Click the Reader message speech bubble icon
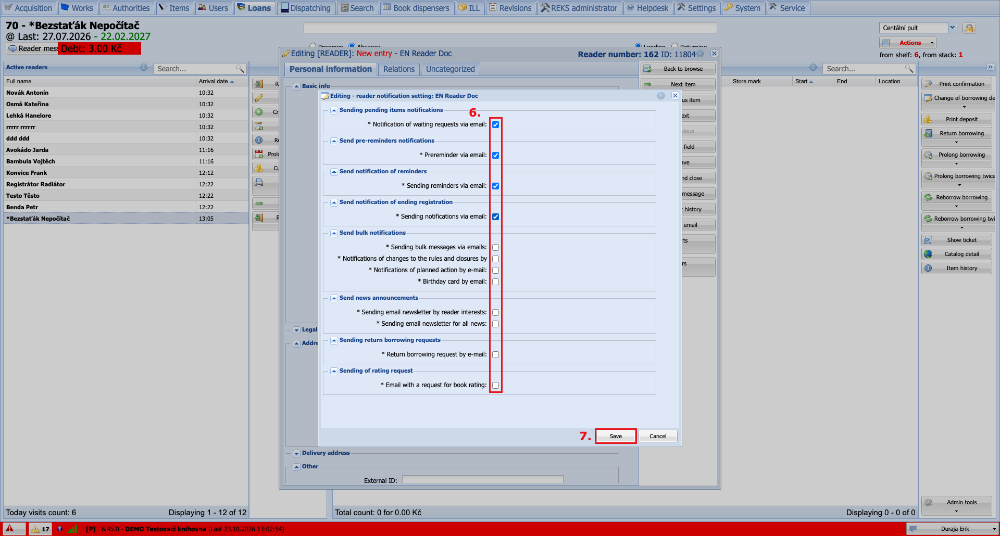 tap(13, 48)
